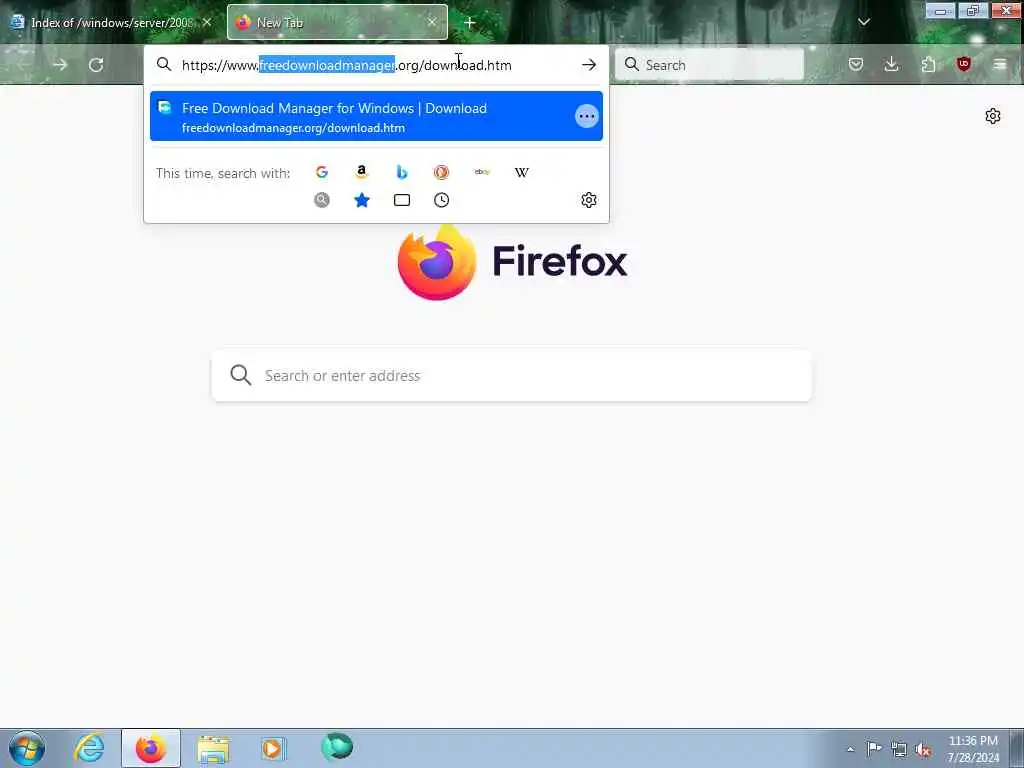1024x768 pixels.
Task: Open the green round taskbar app
Action: click(337, 747)
